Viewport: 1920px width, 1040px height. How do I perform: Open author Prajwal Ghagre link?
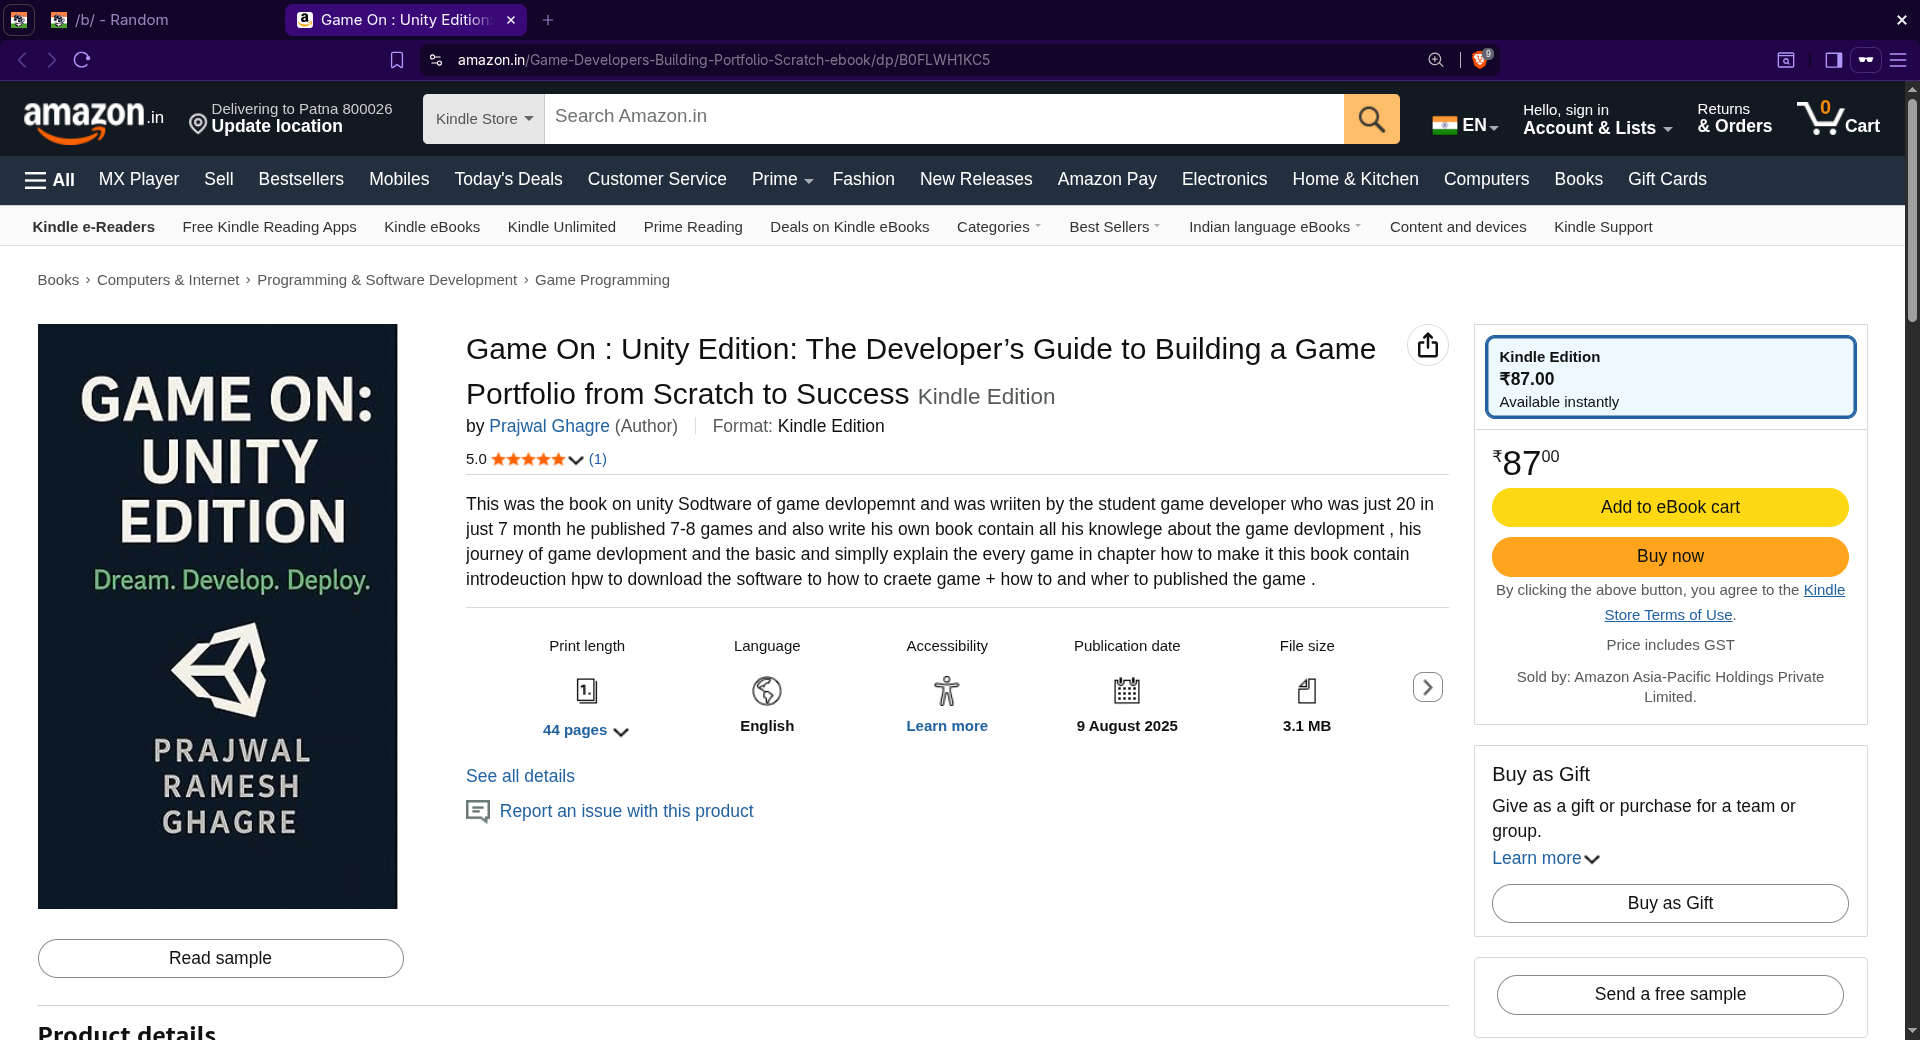(549, 426)
